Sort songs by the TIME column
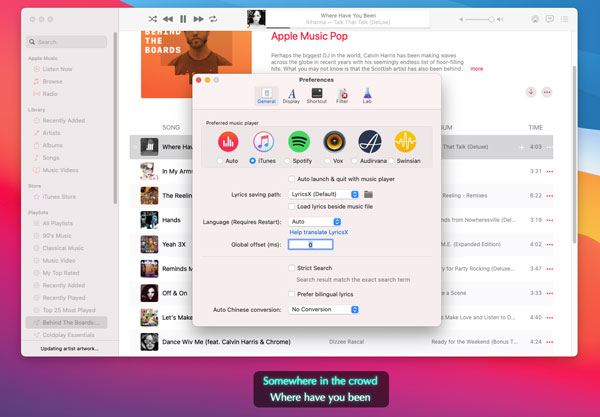This screenshot has height=417, width=600. point(535,127)
